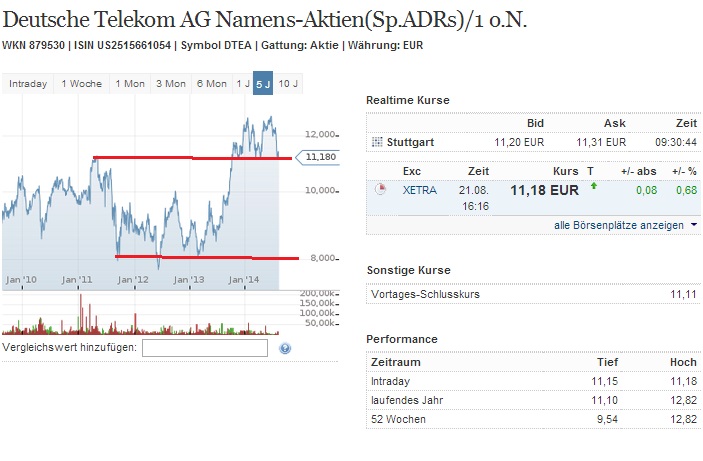The image size is (703, 461).
Task: Open the 6 Mon chart tab
Action: click(x=211, y=83)
